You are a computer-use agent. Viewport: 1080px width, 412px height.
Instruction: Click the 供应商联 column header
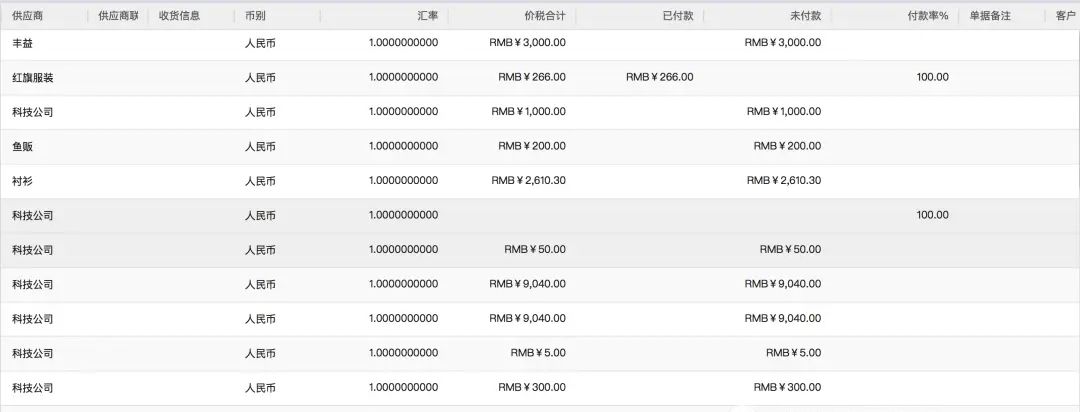click(x=118, y=16)
